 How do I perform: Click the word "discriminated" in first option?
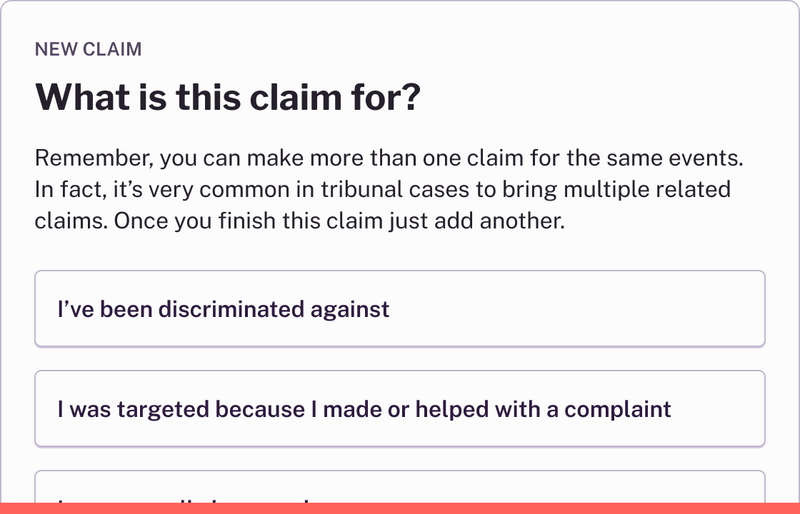(241, 309)
